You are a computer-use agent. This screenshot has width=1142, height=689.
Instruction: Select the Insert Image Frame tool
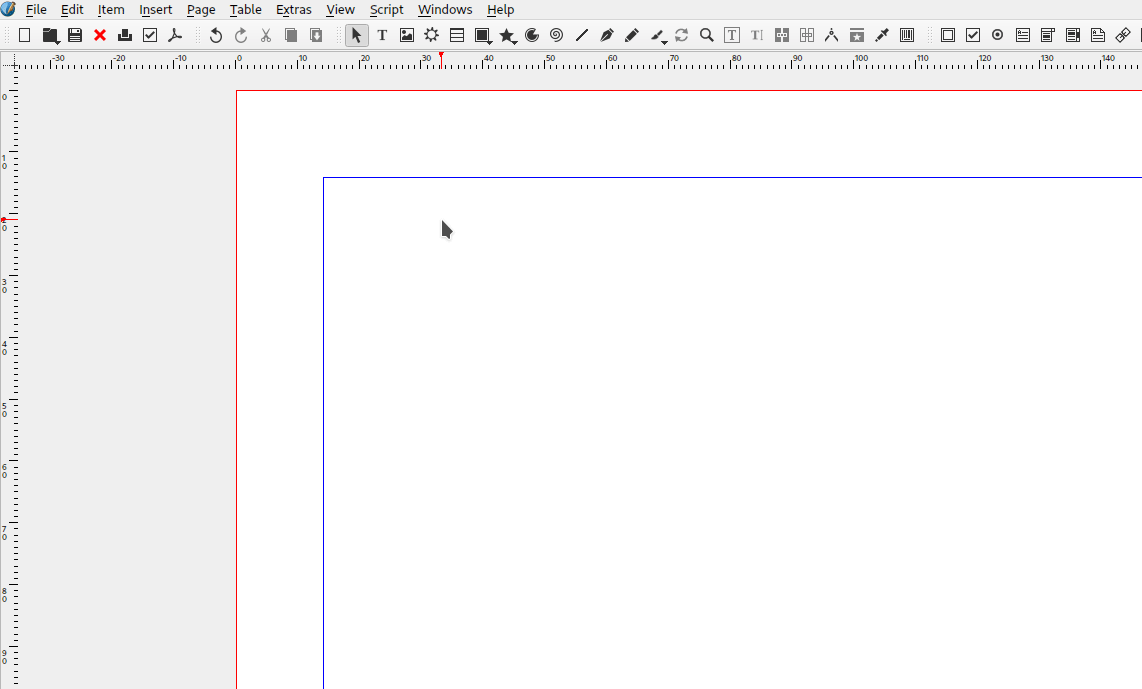tap(406, 34)
